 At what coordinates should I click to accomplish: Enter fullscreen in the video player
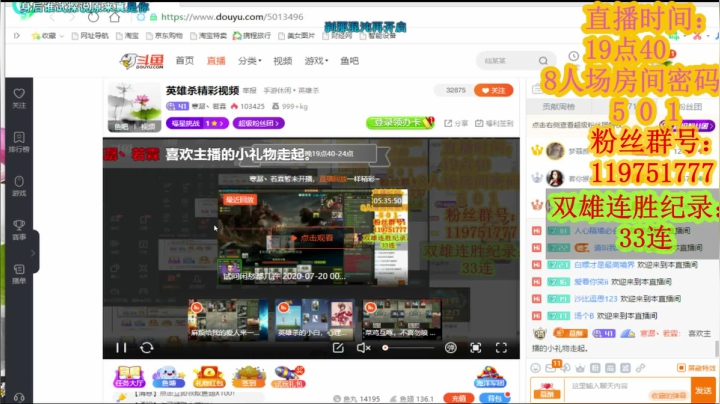(x=501, y=348)
